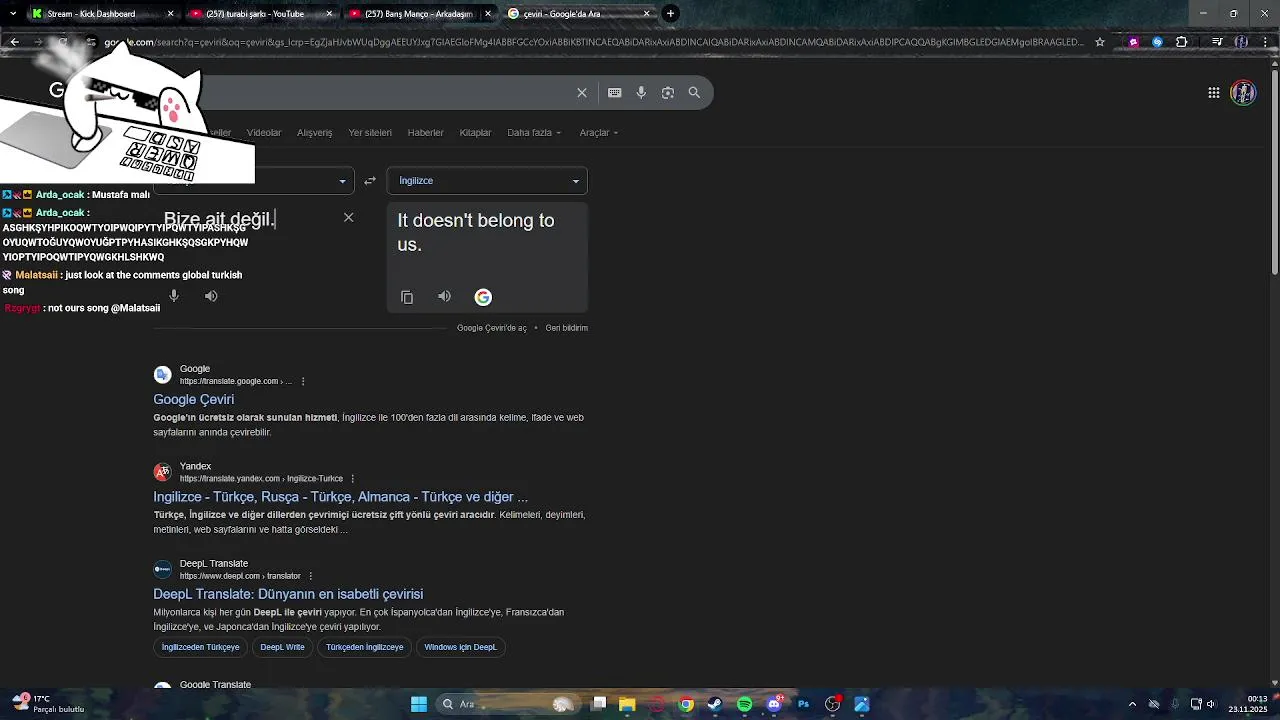1280x720 pixels.
Task: Click the DeepL Write chip
Action: [282, 647]
